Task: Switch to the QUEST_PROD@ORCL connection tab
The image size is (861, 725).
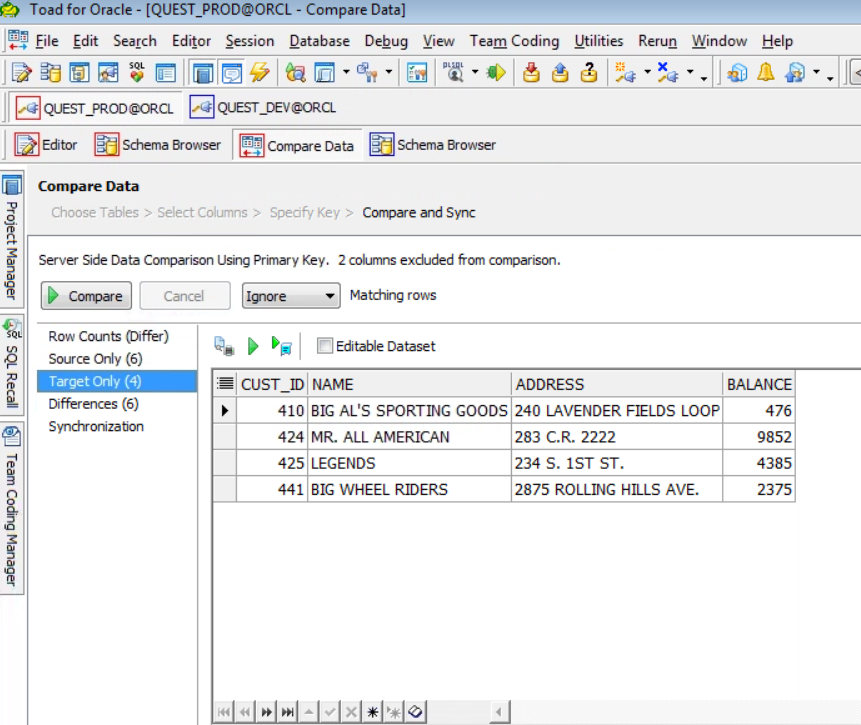Action: point(94,108)
